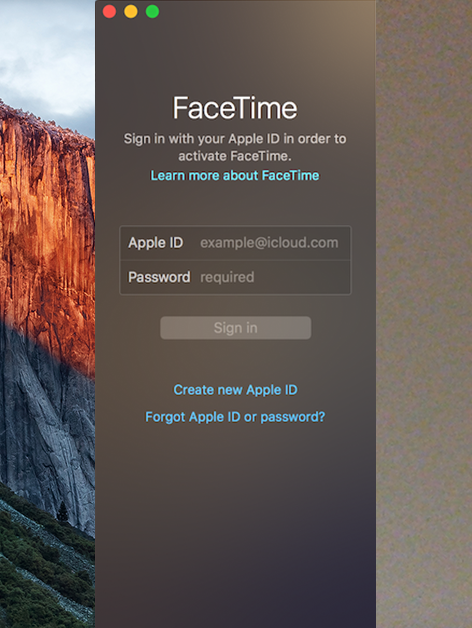The width and height of the screenshot is (472, 628).
Task: Click the green full-screen window button
Action: point(152,11)
